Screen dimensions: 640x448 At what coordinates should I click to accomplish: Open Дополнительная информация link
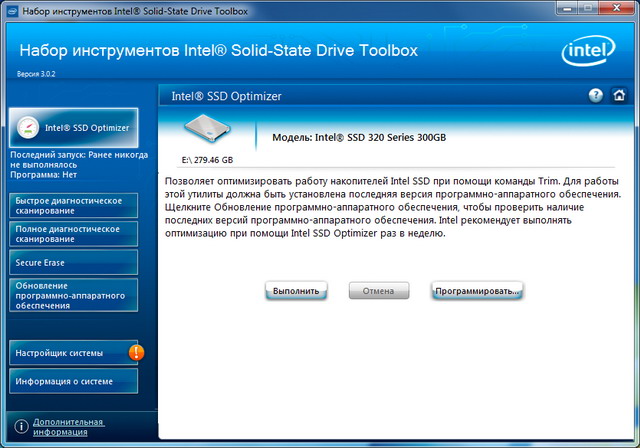69,427
